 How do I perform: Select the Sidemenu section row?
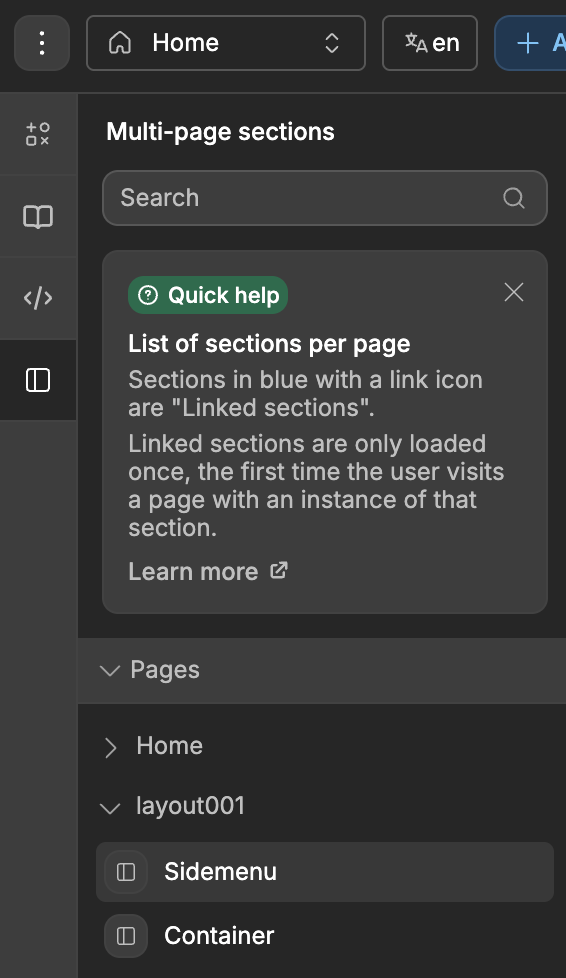click(x=324, y=872)
